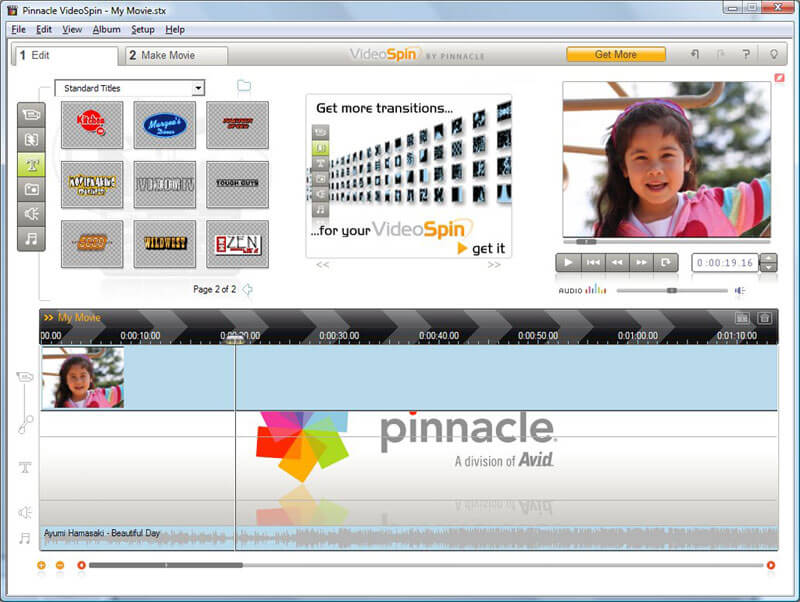Click the folder icon above the titles panel
800x602 pixels.
tap(243, 88)
